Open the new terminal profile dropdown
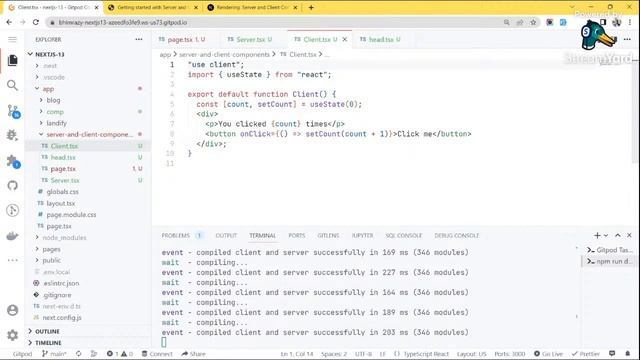Viewport: 640px width, 360px height. pos(606,236)
